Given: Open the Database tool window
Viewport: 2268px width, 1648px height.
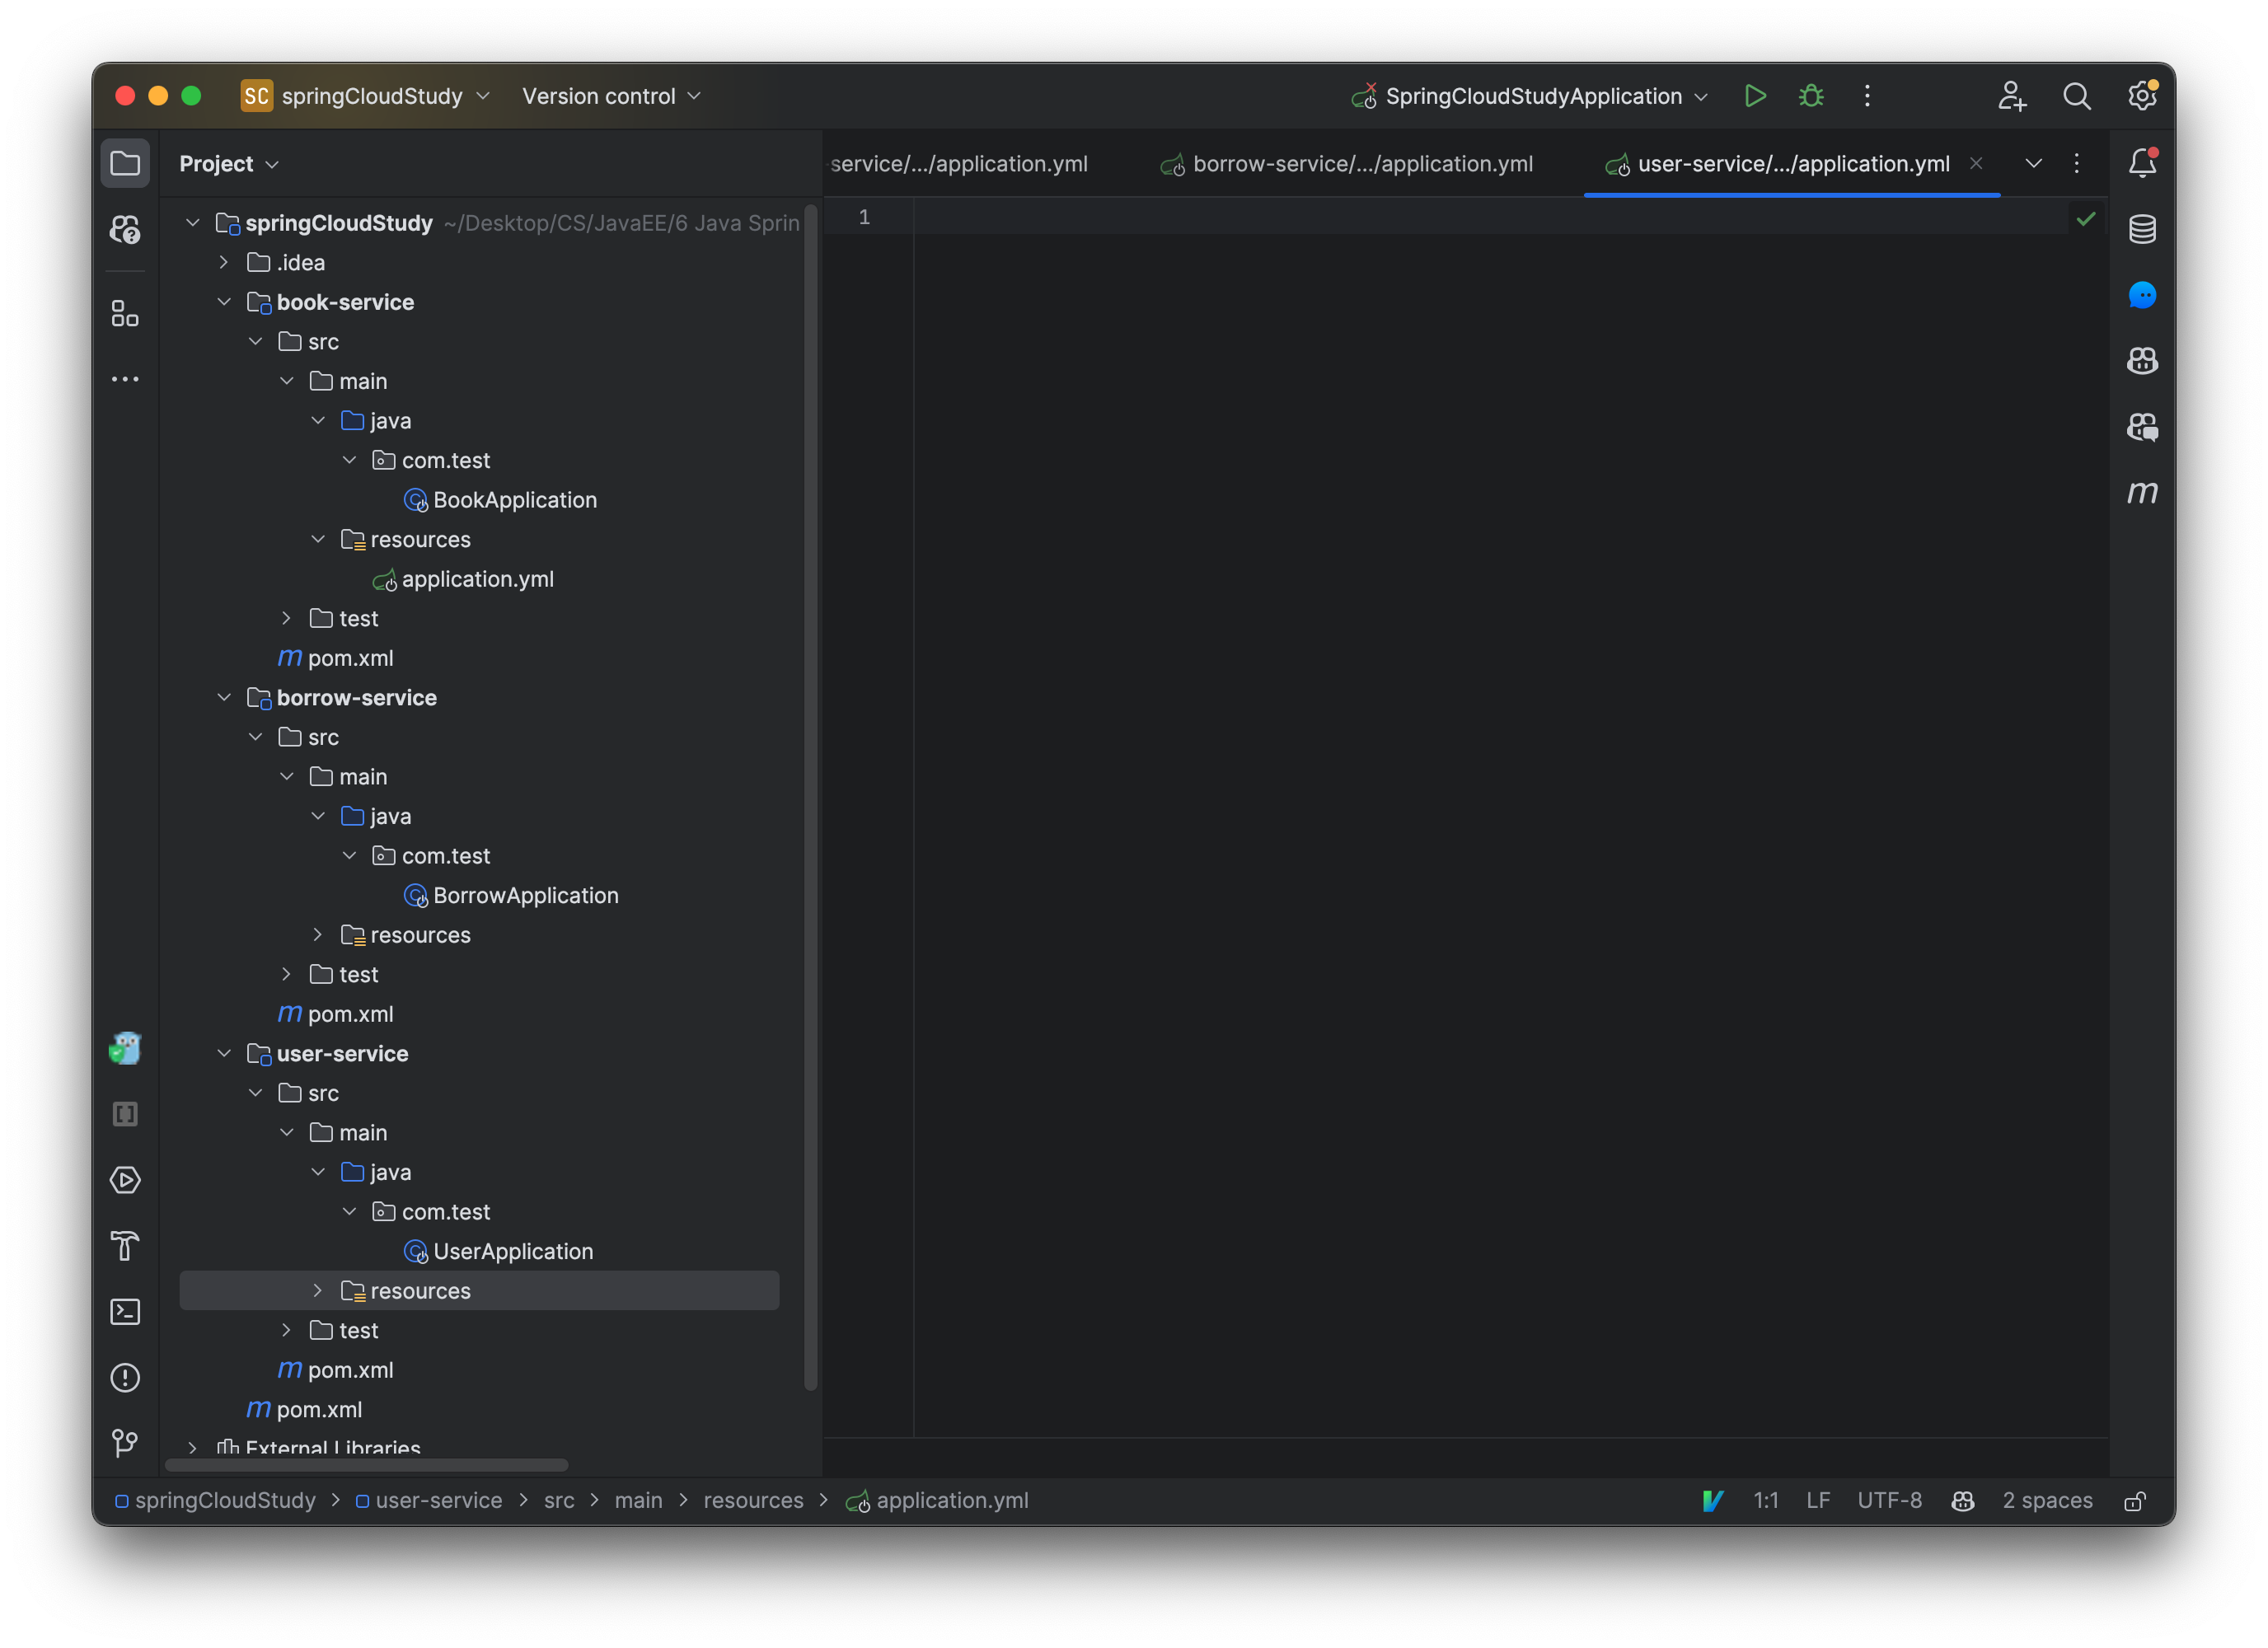Looking at the screenshot, I should click(2142, 229).
